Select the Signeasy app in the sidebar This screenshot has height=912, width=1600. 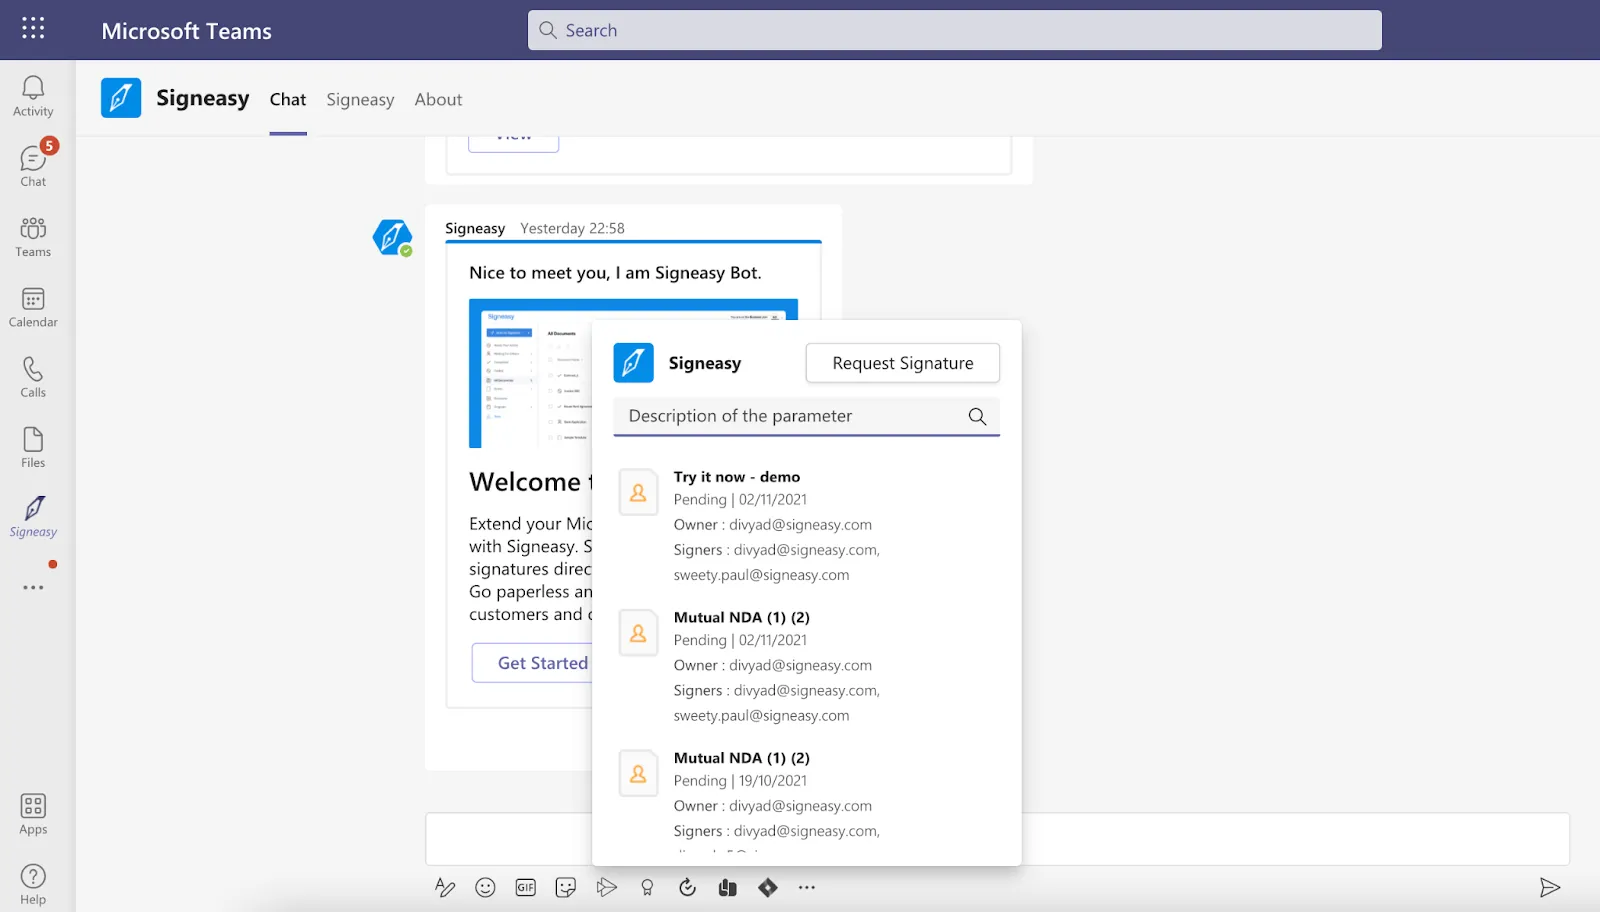point(33,517)
